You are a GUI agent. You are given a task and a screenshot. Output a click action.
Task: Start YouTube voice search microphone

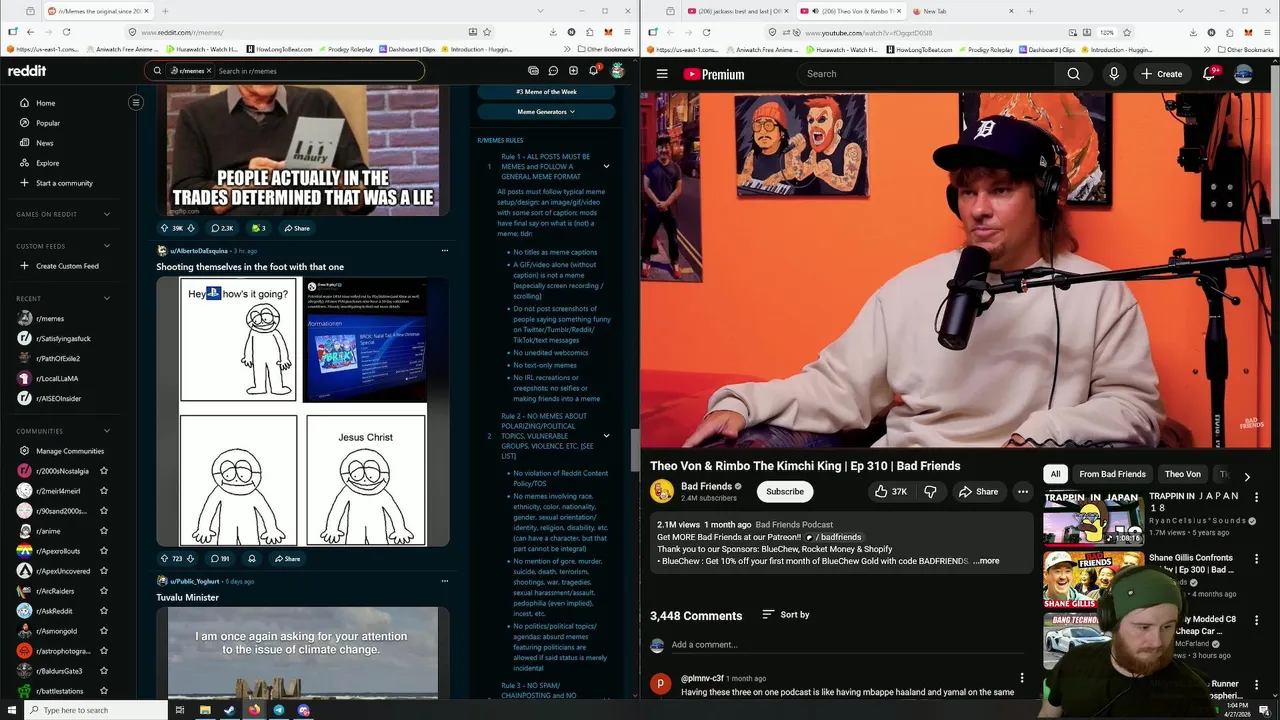1114,74
